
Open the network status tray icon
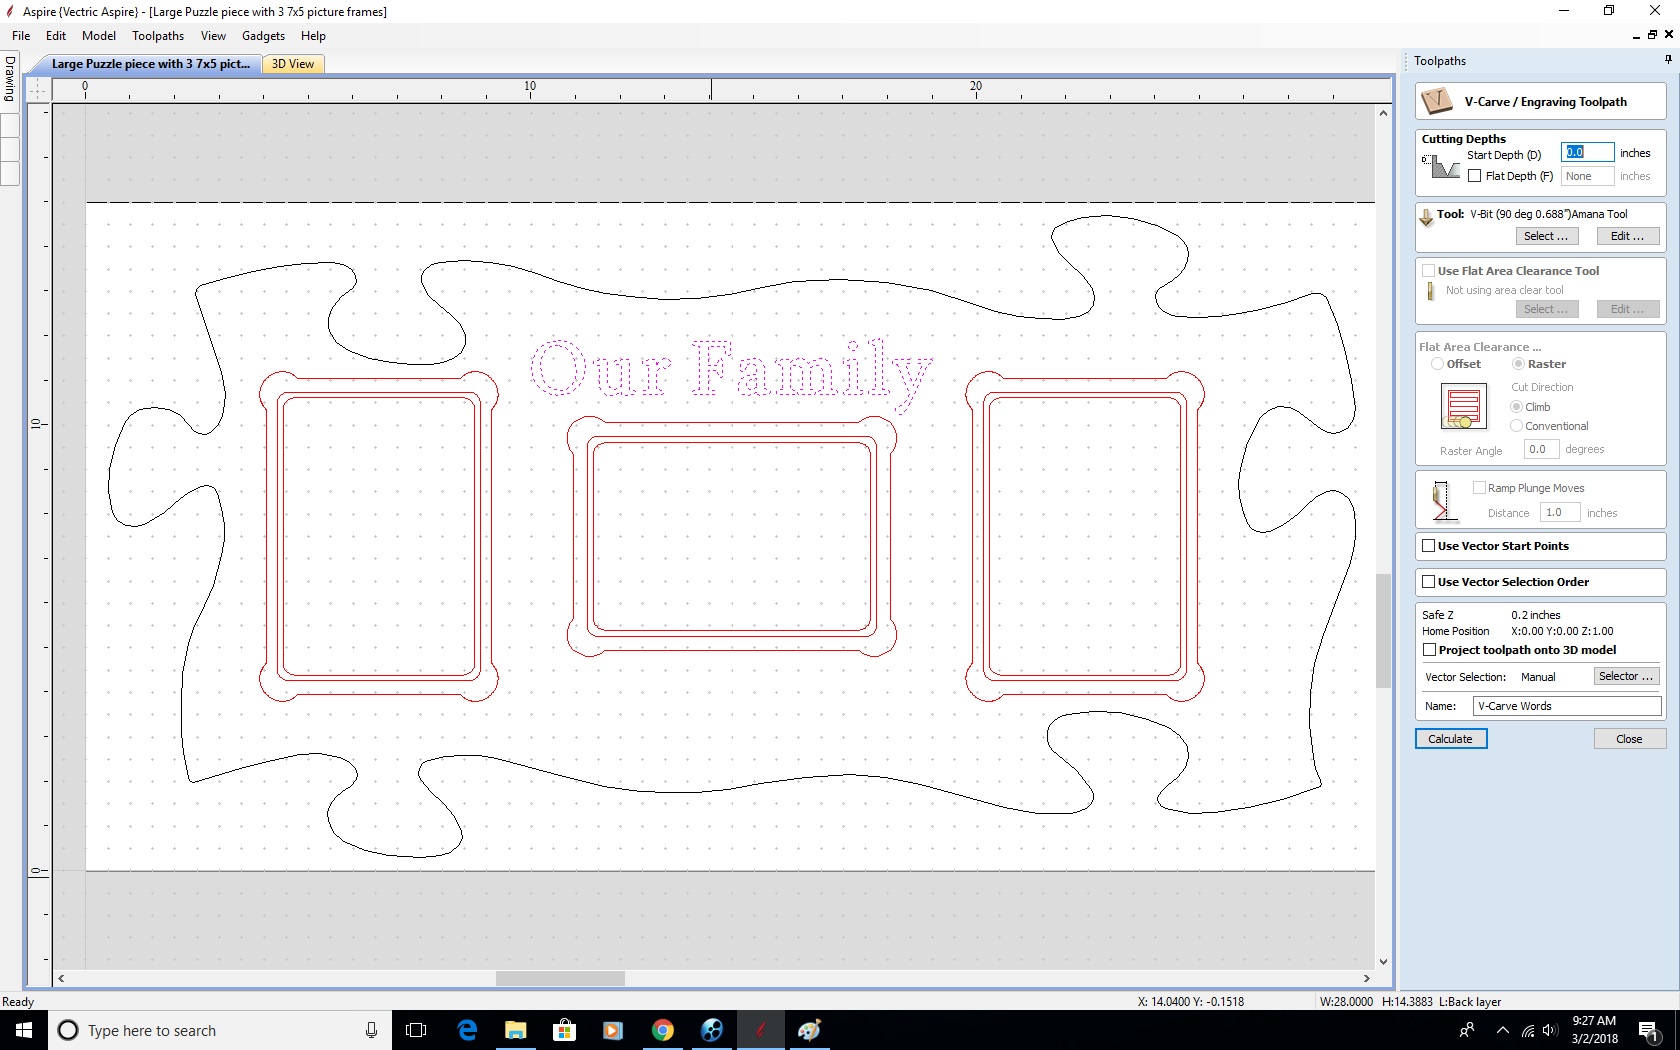pyautogui.click(x=1527, y=1031)
